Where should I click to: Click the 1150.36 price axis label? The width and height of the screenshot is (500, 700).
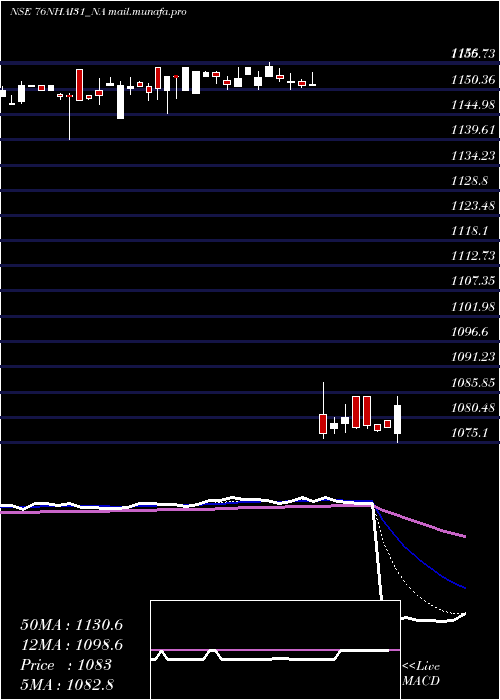473,80
